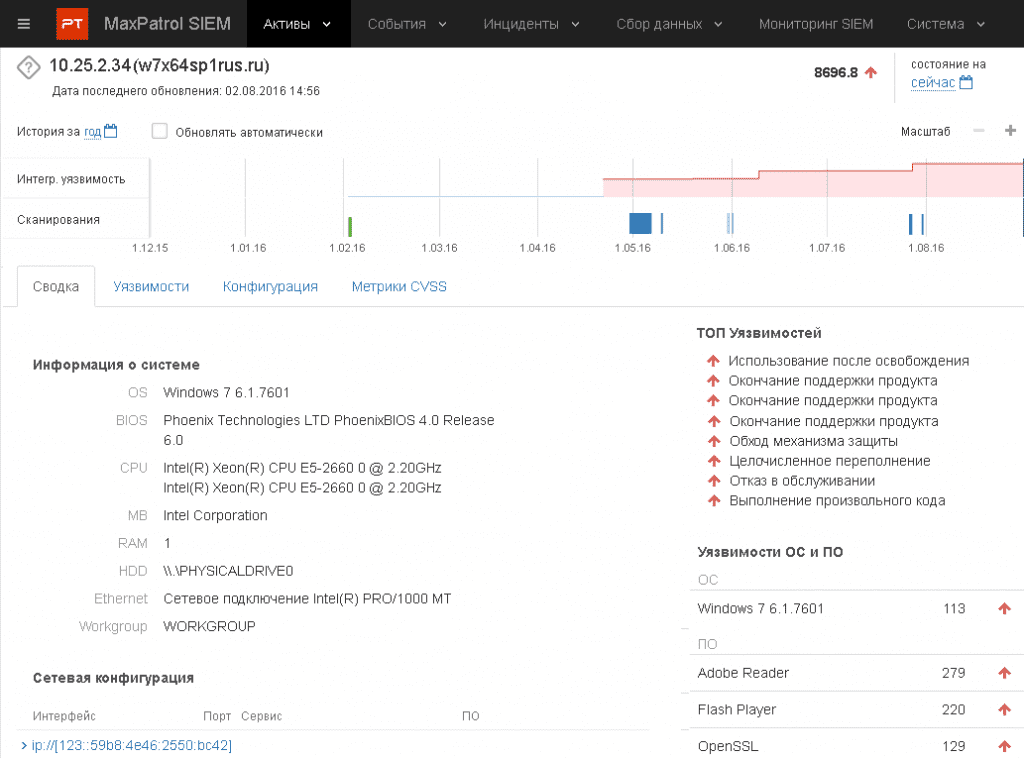Screen dimensions: 1024x758
Task: Open the calendar icon next to 'год'
Action: coord(111,131)
